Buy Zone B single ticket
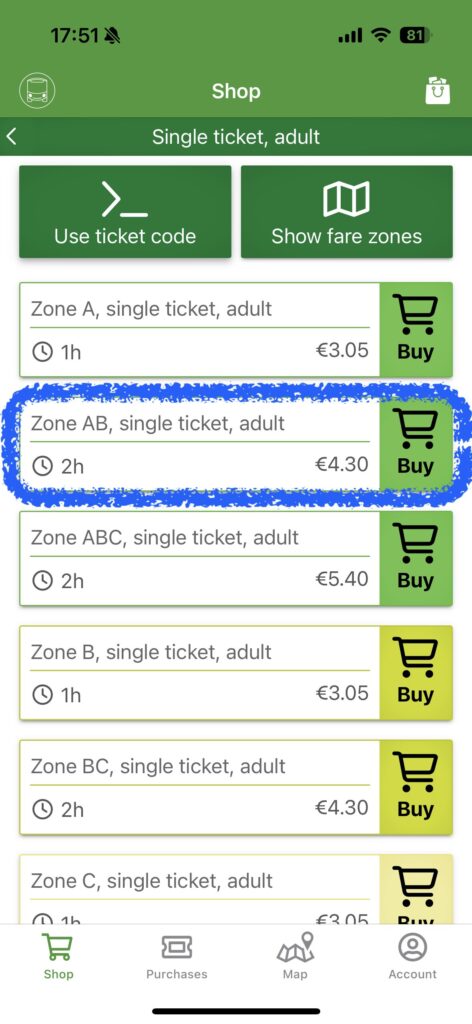This screenshot has height=1024, width=472. click(x=416, y=673)
